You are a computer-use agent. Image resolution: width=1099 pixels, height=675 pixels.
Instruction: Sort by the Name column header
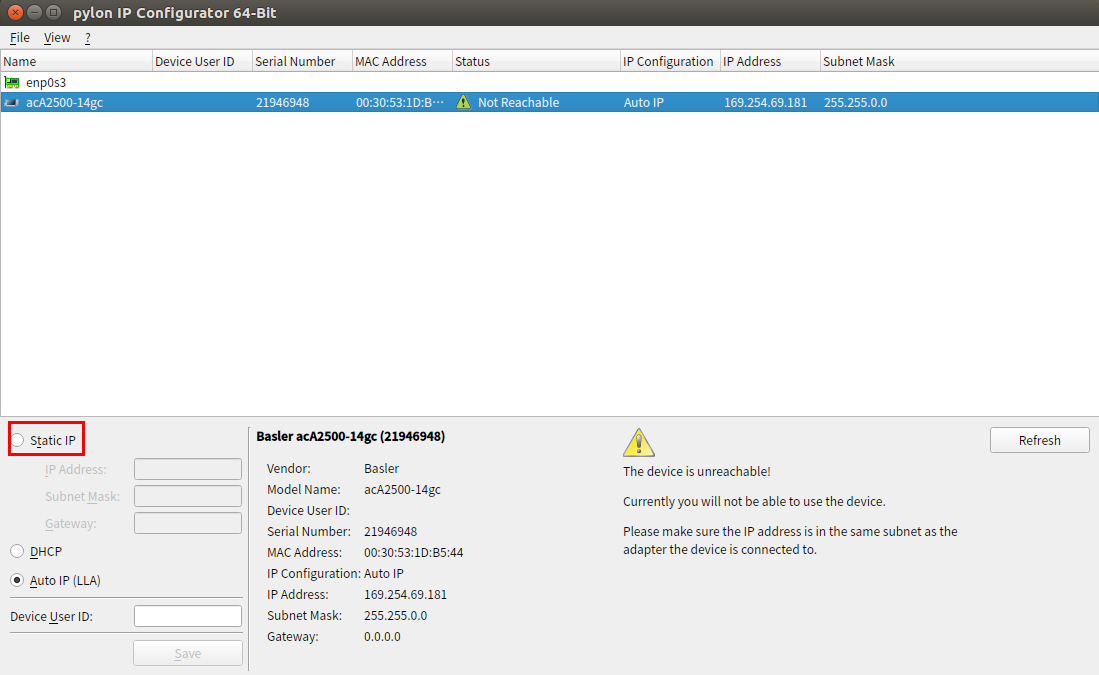76,62
